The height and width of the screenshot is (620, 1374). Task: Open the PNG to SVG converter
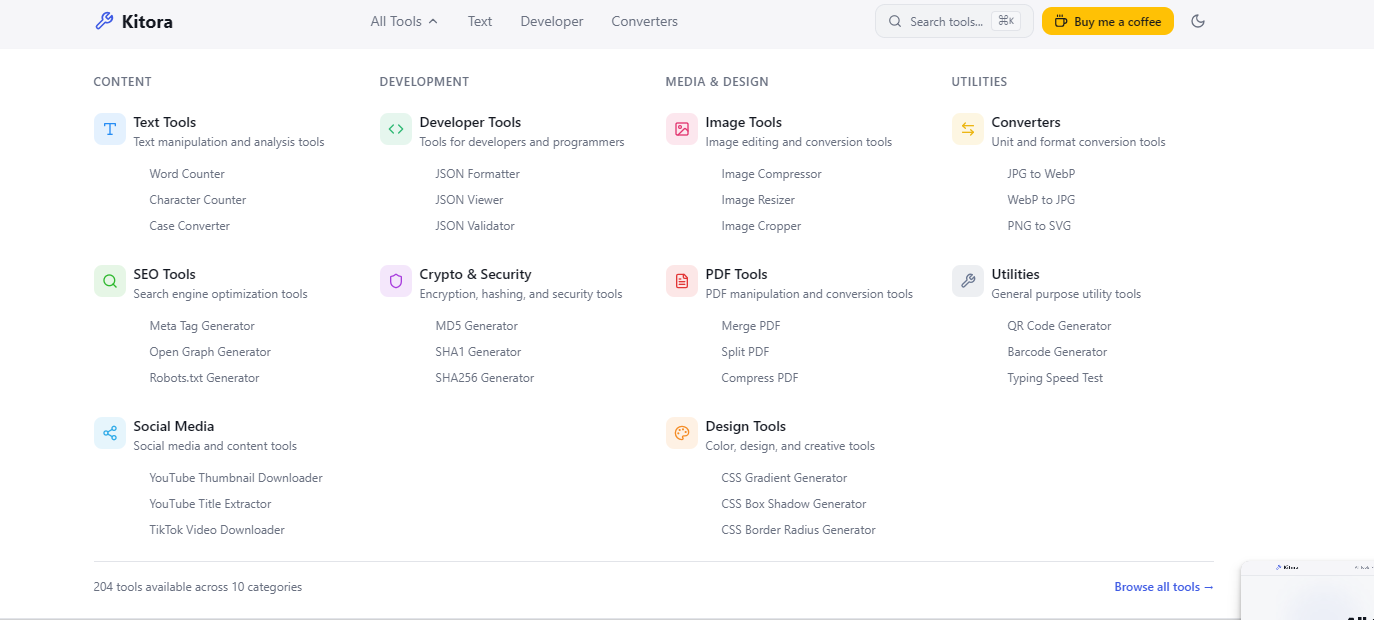pos(1039,226)
